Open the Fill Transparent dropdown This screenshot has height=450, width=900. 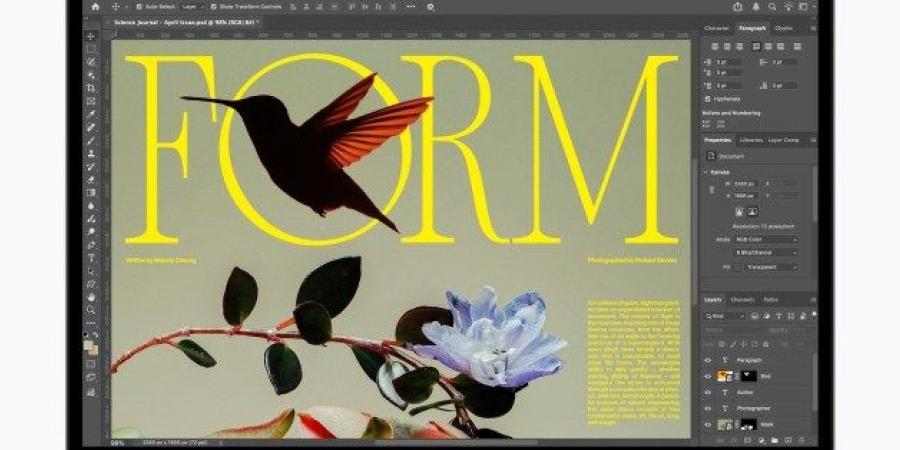(x=771, y=267)
